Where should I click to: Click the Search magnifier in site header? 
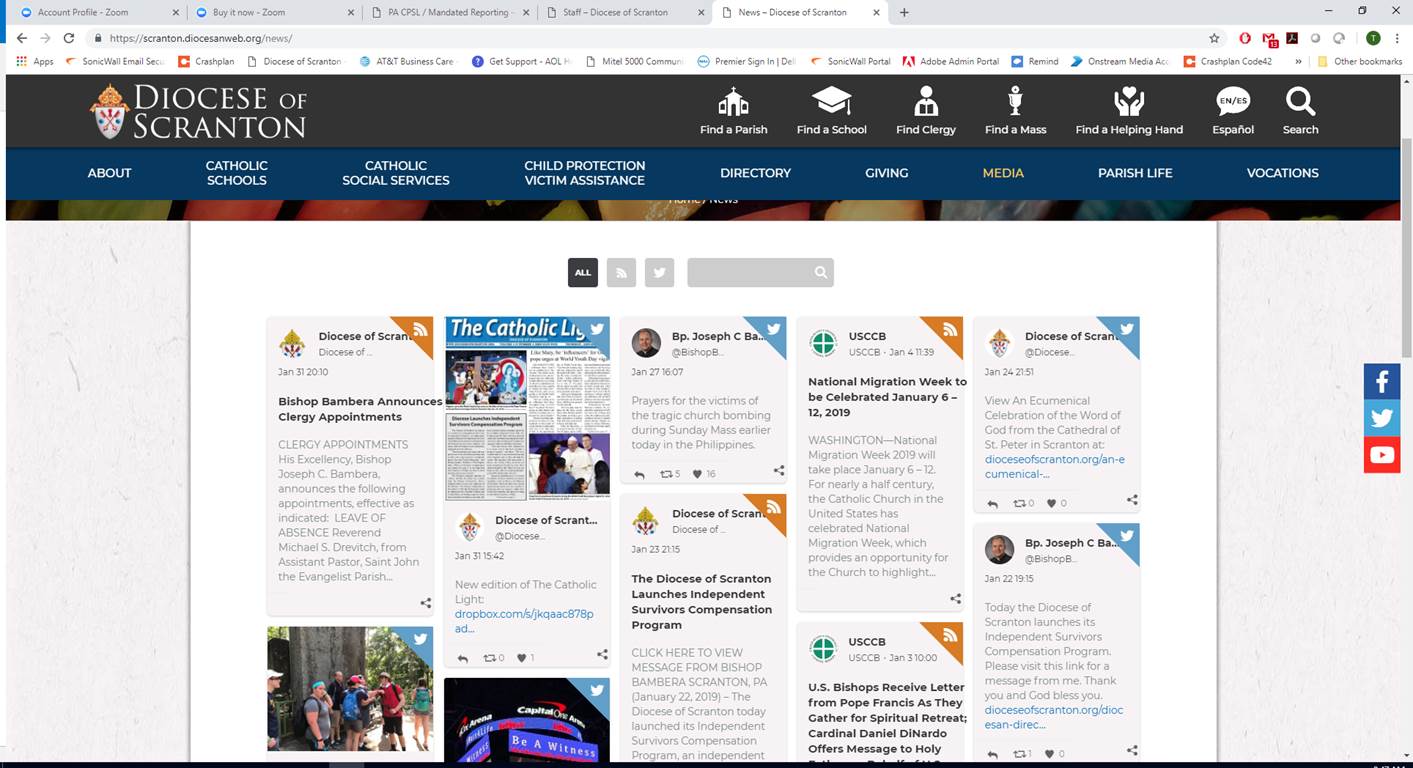tap(1300, 102)
